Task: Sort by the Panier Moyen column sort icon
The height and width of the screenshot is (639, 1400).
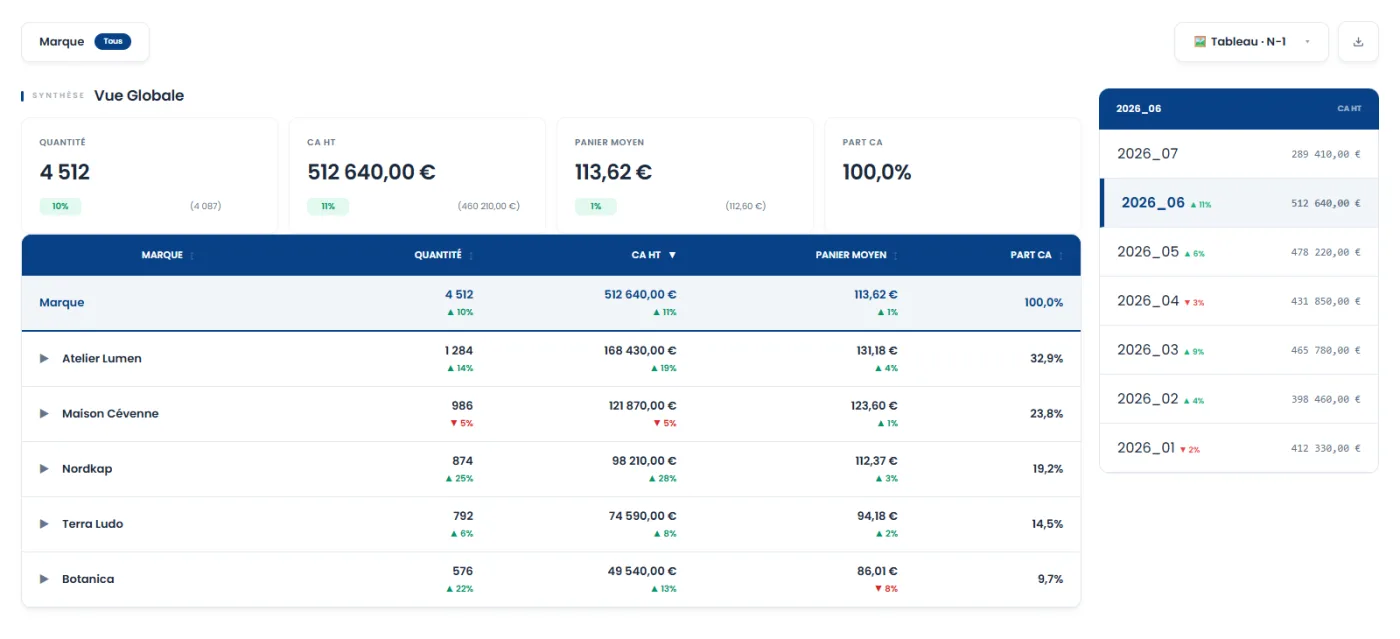Action: click(895, 256)
